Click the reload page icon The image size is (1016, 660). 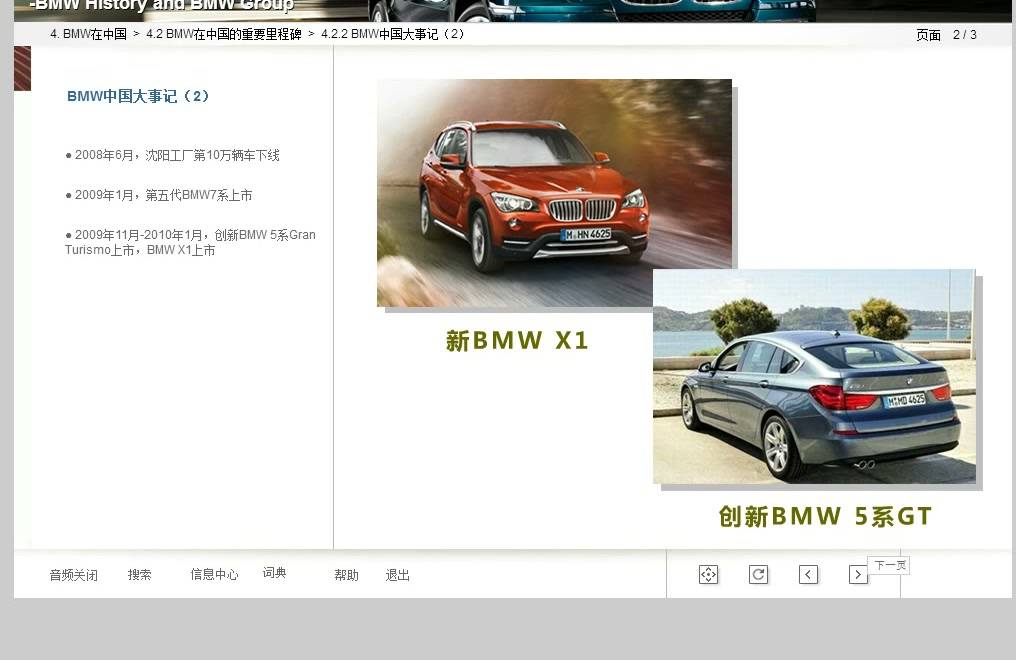pos(758,575)
